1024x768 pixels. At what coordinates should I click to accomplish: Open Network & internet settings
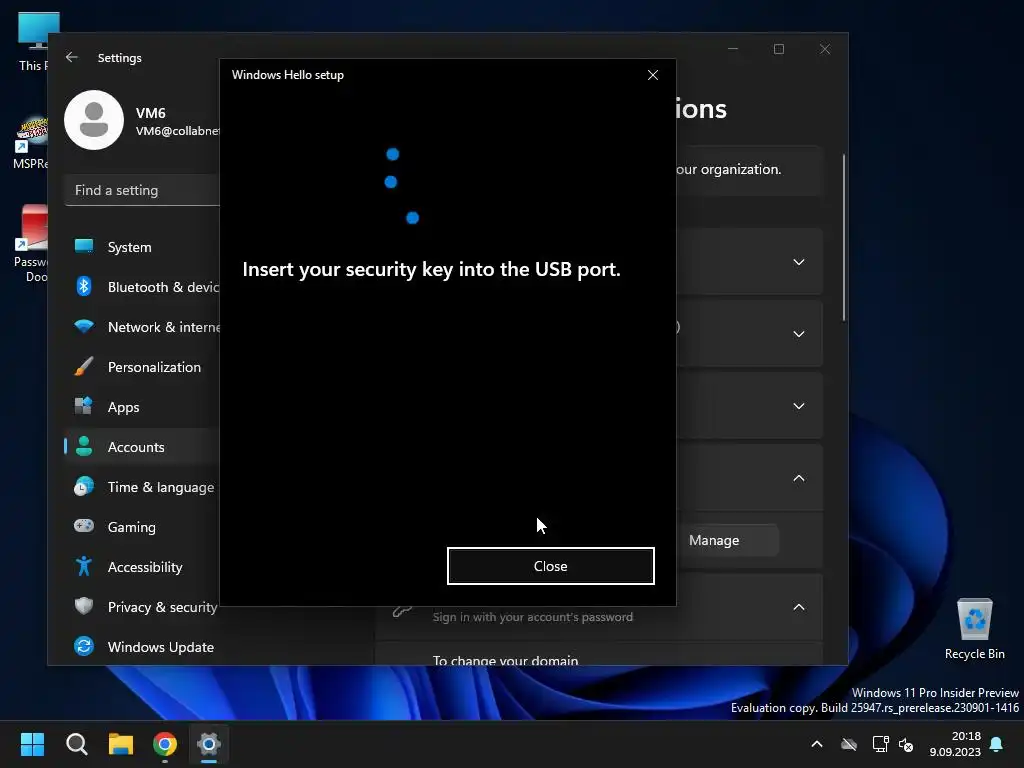(x=142, y=327)
